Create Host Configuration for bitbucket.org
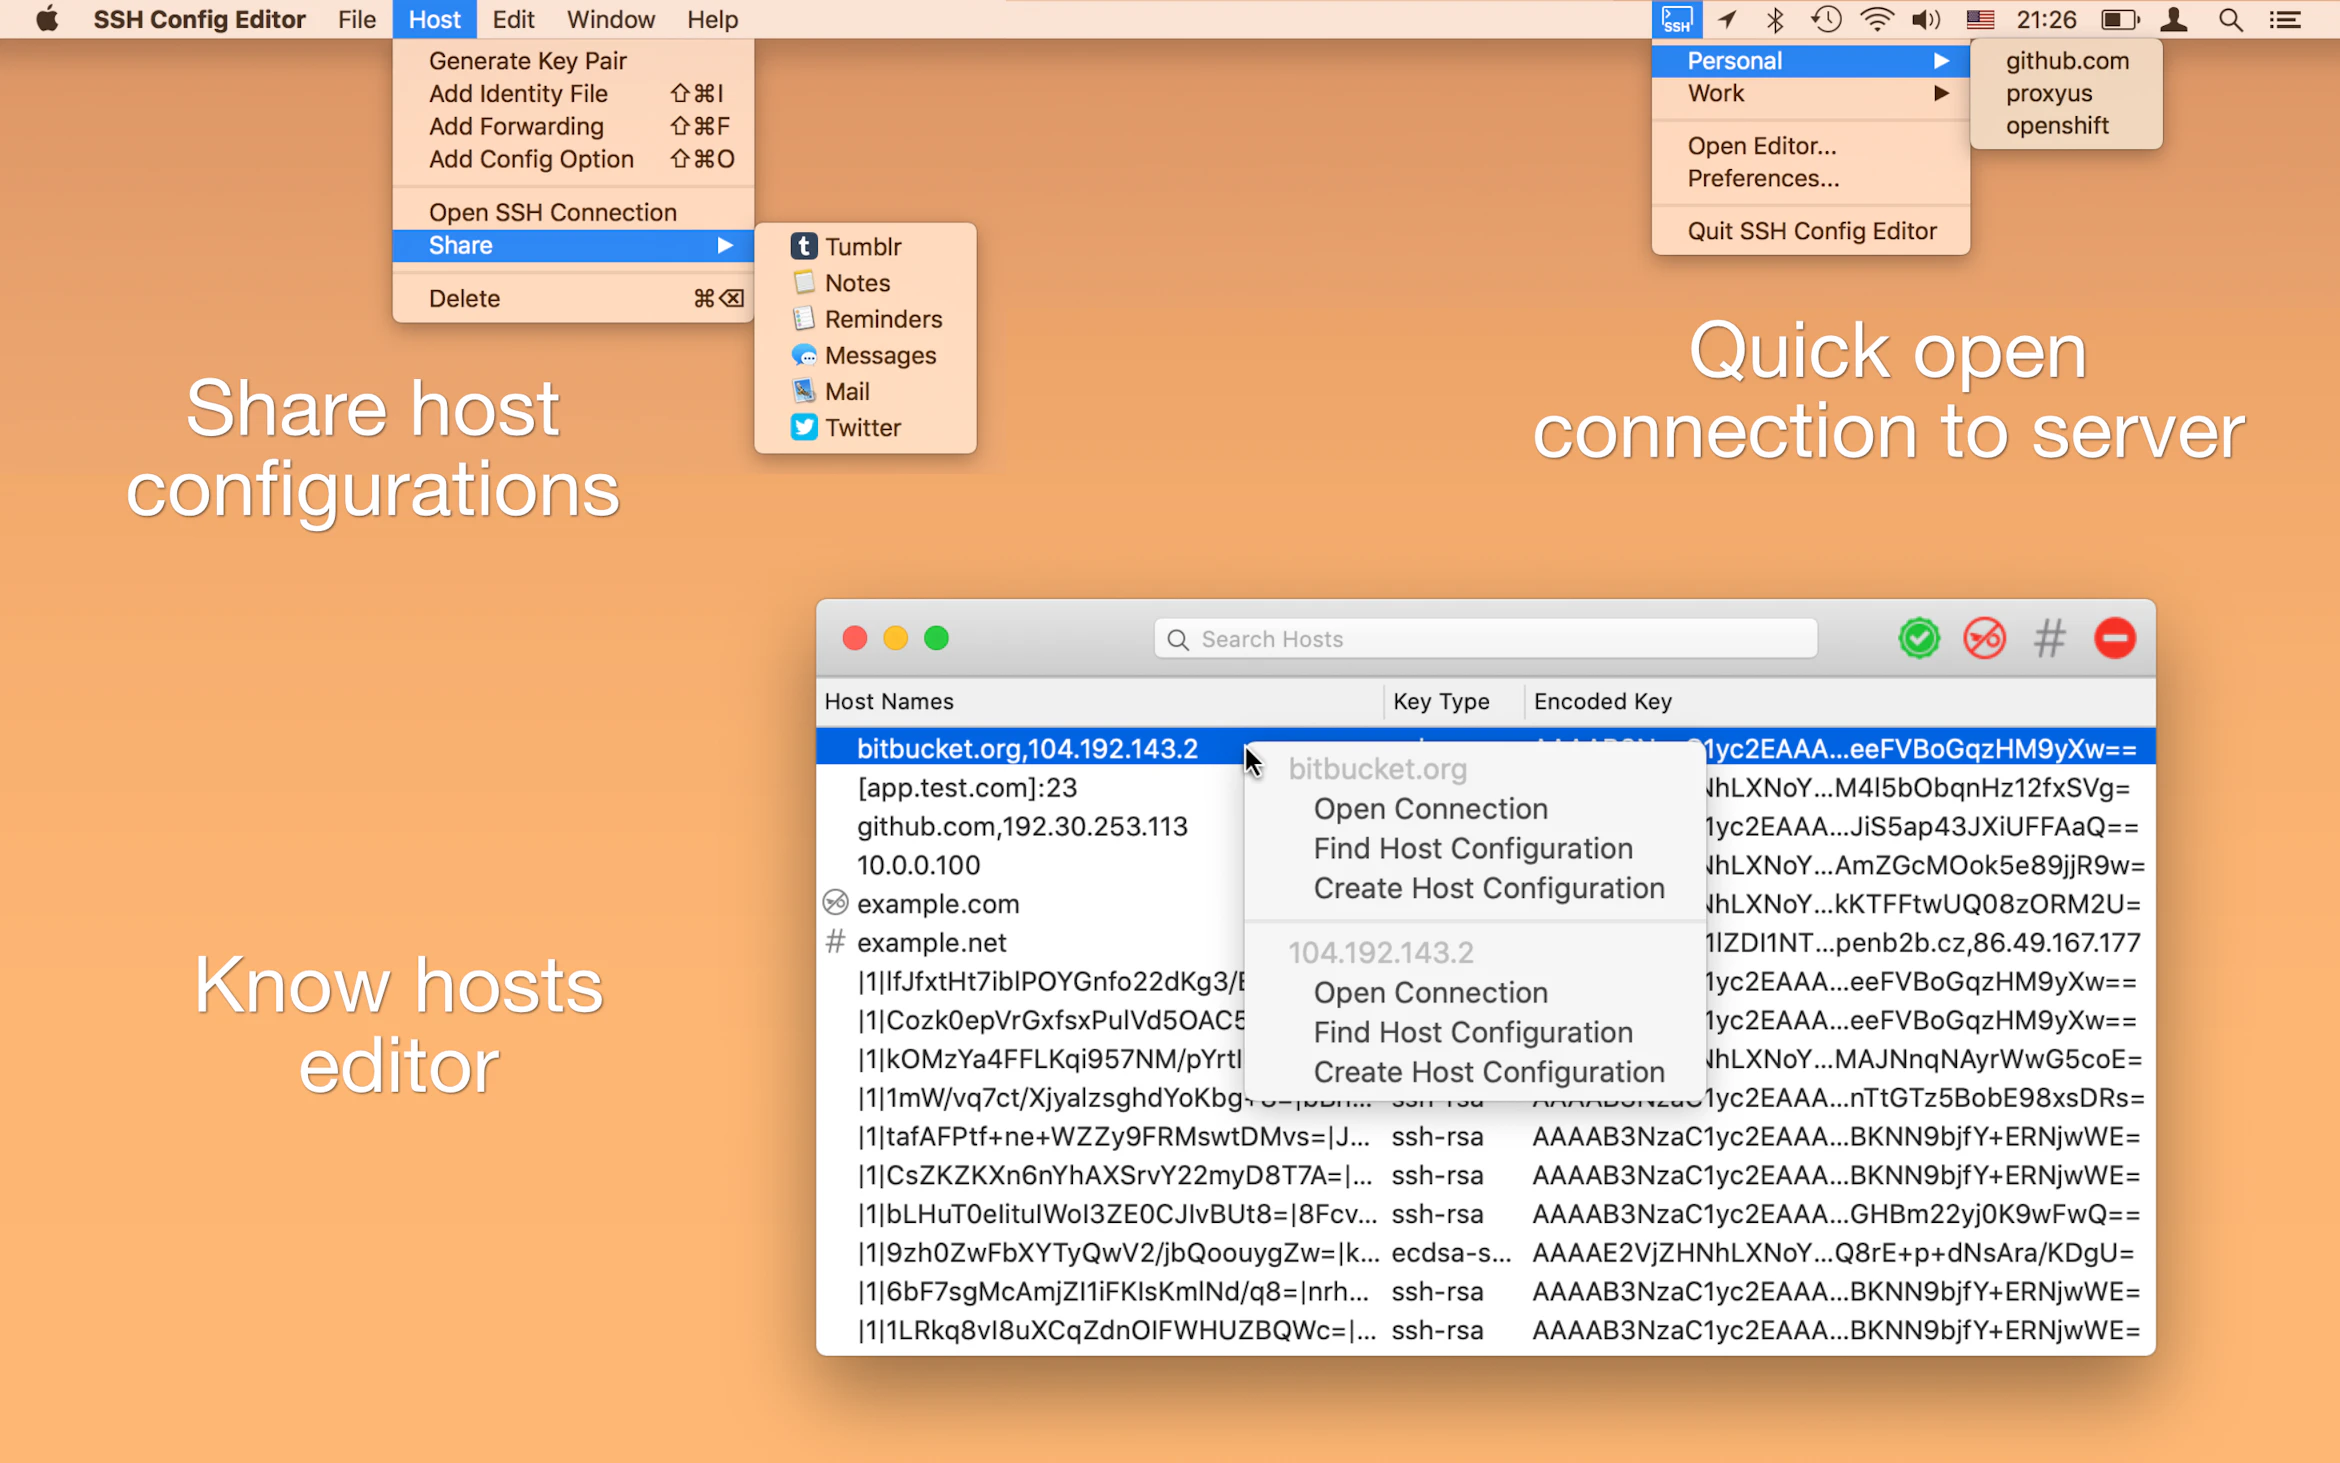The image size is (2340, 1463). 1475,888
